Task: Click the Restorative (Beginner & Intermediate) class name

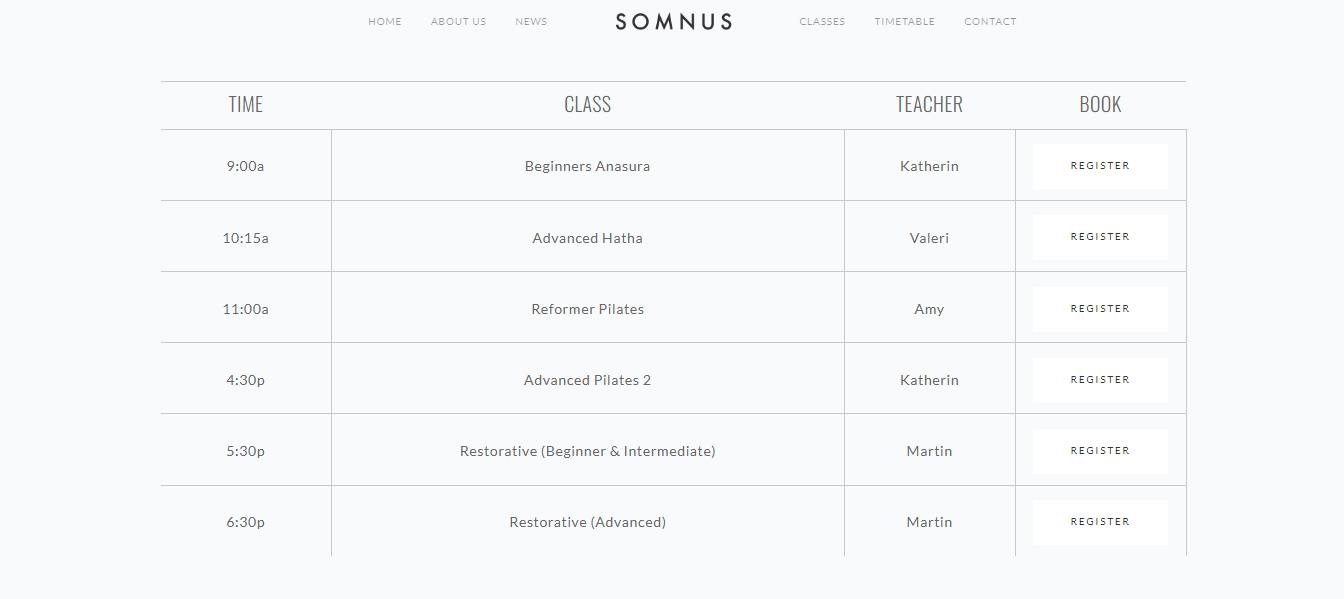Action: coord(587,451)
